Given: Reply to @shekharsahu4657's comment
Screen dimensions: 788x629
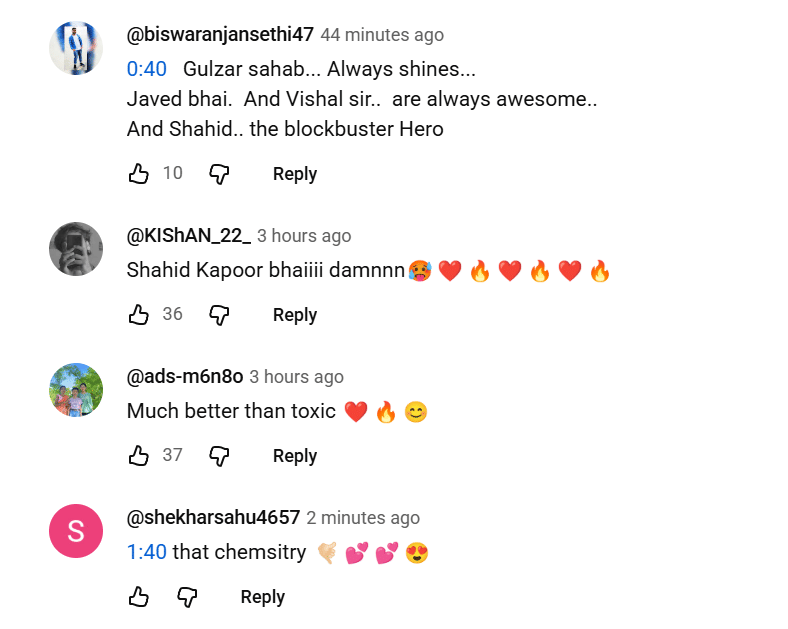Looking at the screenshot, I should [262, 597].
